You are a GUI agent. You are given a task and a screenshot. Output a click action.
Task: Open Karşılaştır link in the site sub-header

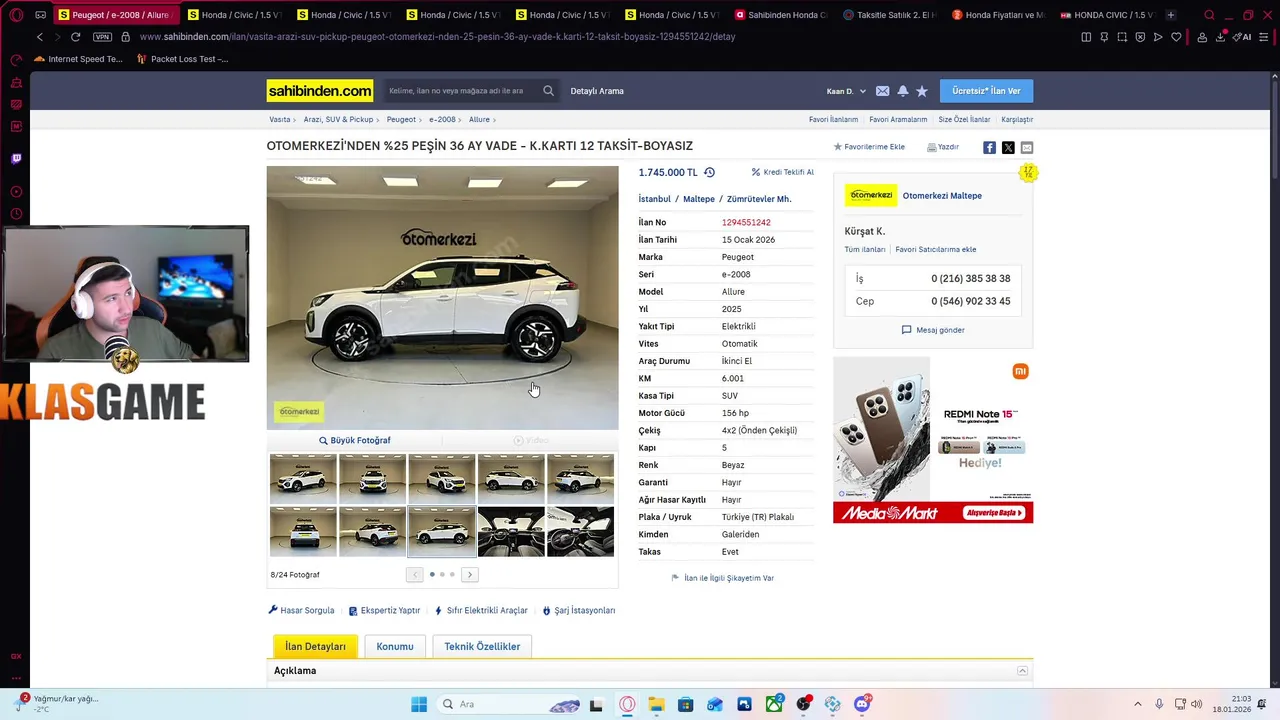coord(1017,119)
